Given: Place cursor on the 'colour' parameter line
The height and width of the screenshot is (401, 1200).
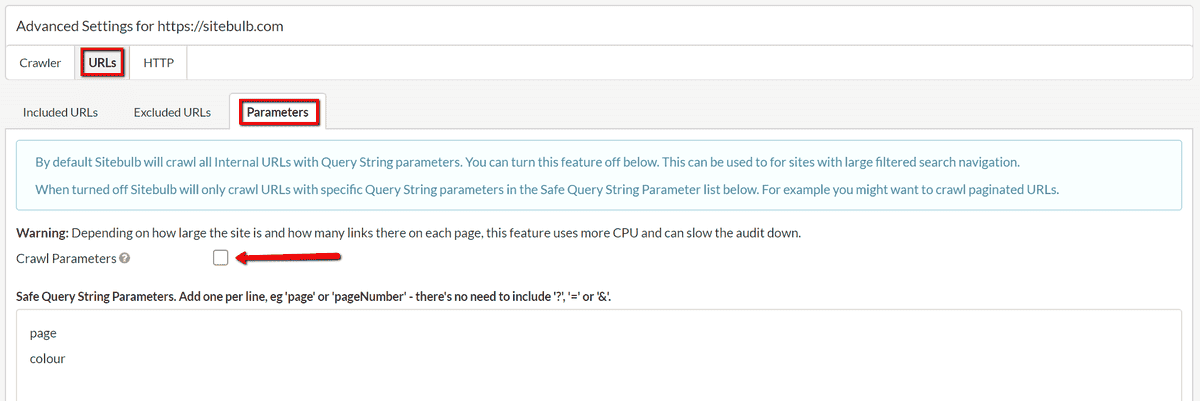Looking at the screenshot, I should [x=48, y=358].
